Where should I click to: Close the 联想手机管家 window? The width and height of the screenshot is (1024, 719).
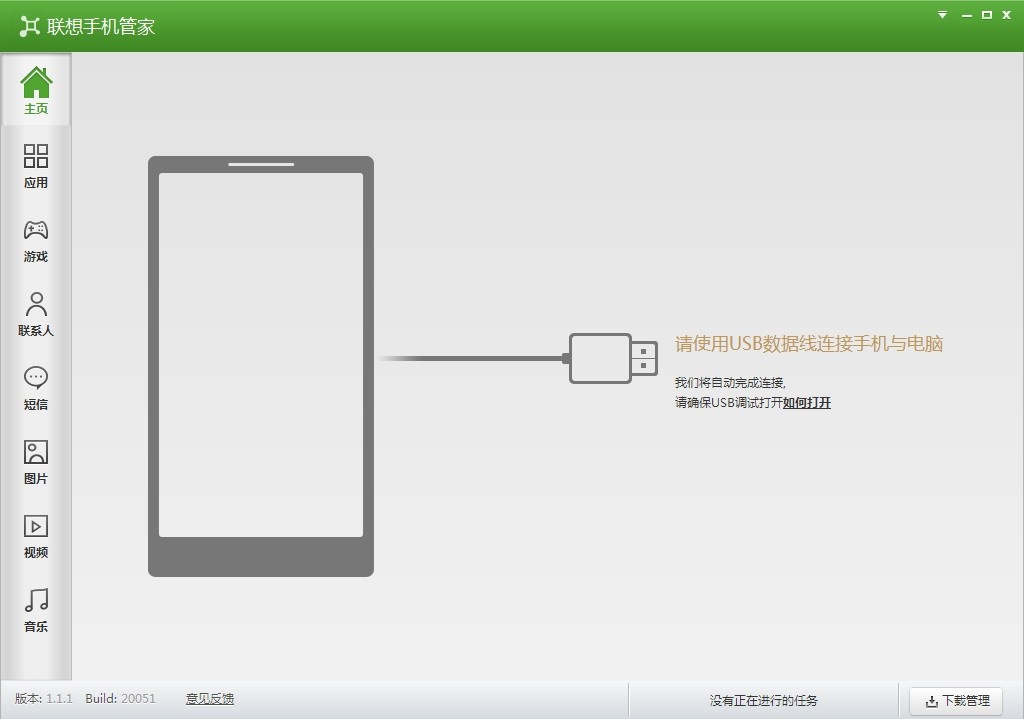(x=1006, y=14)
